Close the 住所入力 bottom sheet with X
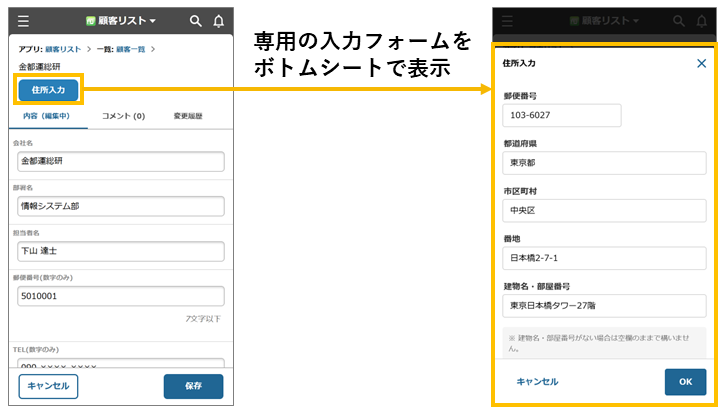The width and height of the screenshot is (725, 416). pyautogui.click(x=701, y=63)
